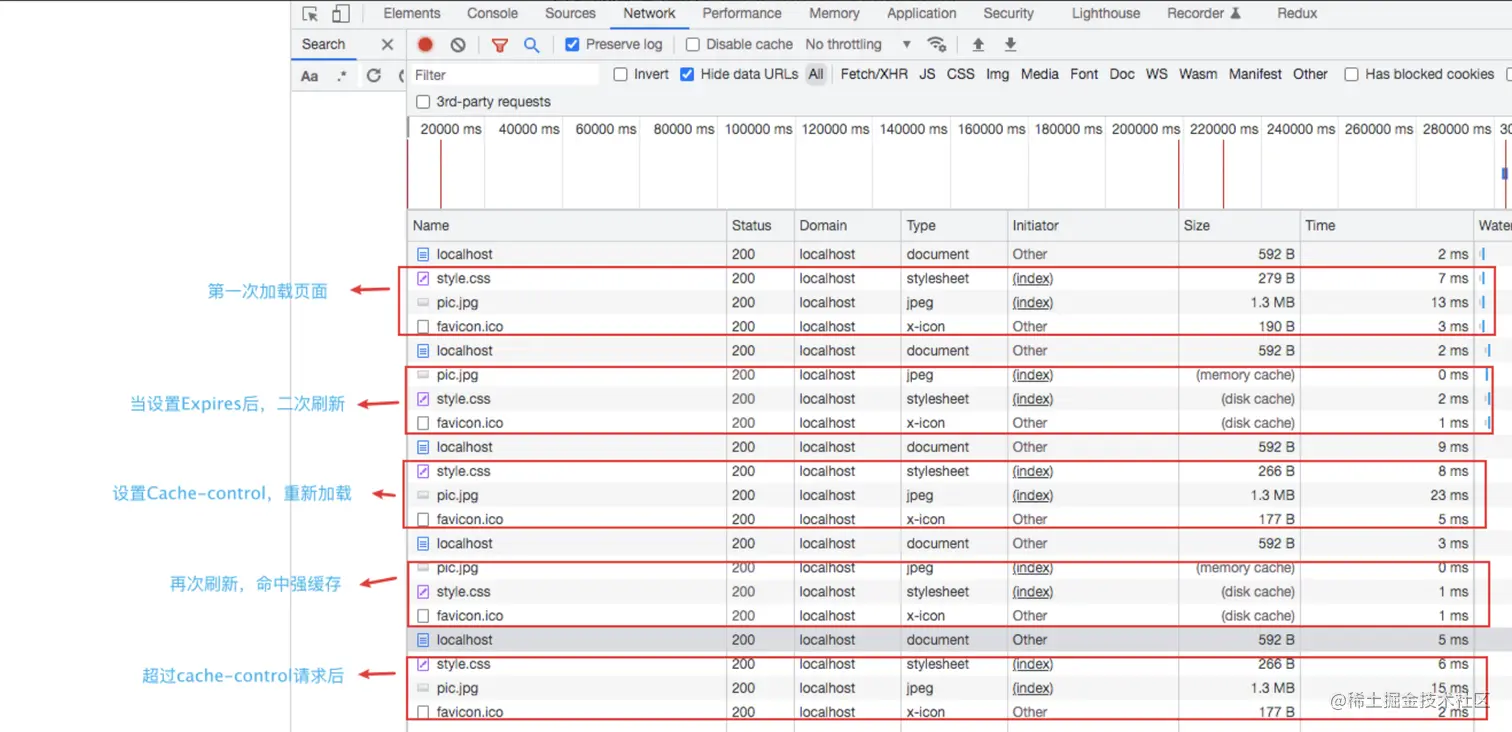Activate the inspect element picker

(311, 14)
